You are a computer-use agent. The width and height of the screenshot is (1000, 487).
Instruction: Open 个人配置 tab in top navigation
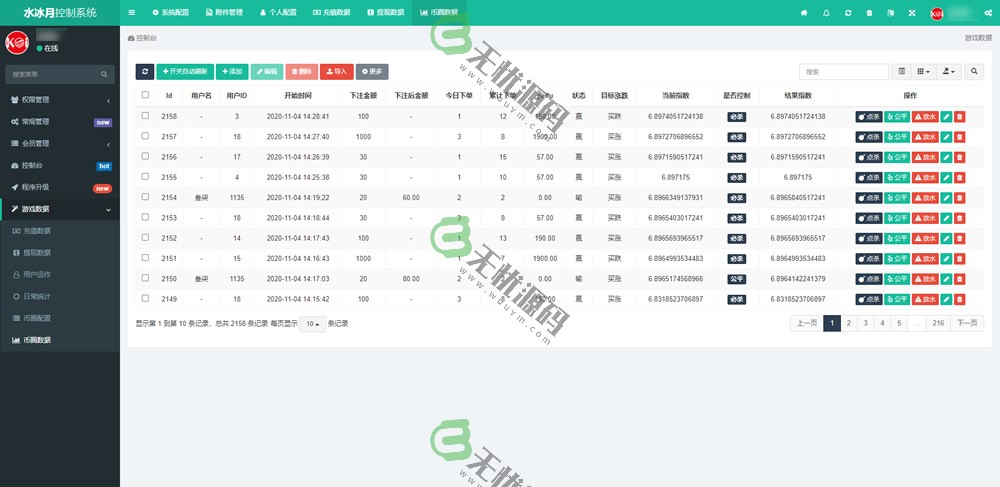[x=278, y=13]
